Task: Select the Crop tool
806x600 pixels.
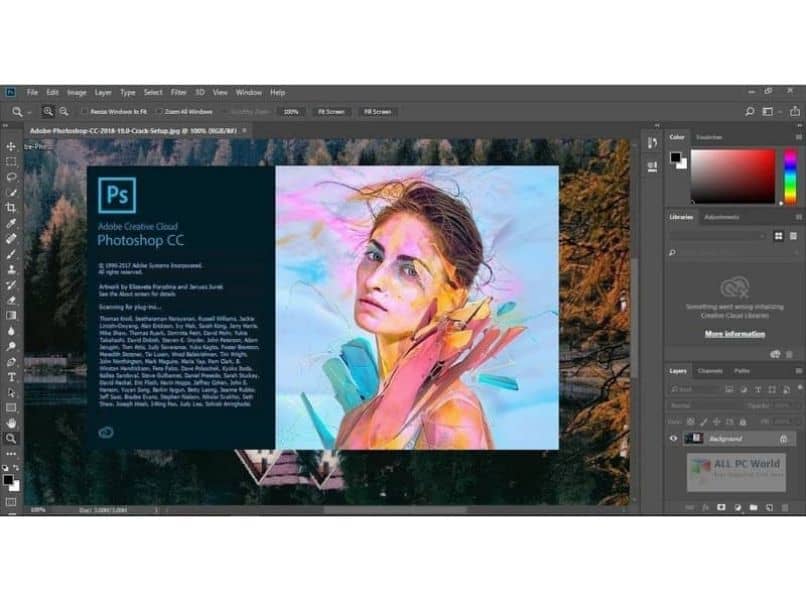Action: 11,208
